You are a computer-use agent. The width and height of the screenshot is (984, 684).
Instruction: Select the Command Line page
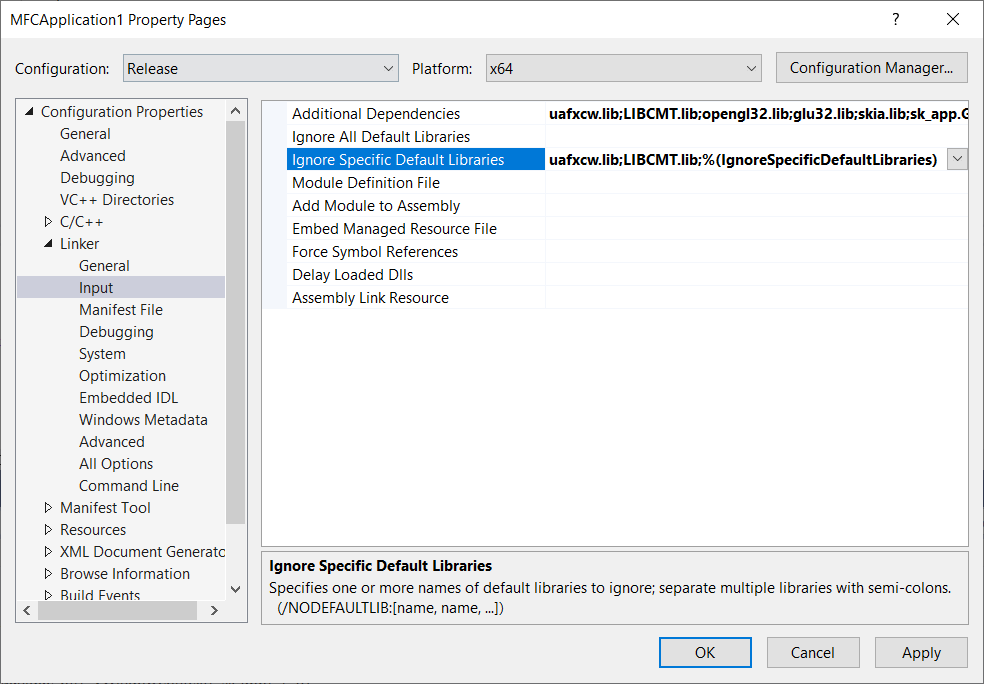point(129,485)
